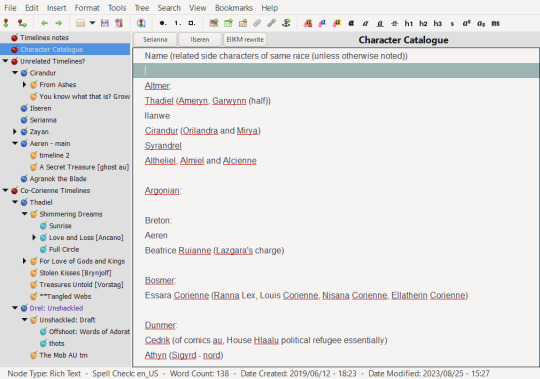
Task: Open the Tree menu
Action: (142, 8)
